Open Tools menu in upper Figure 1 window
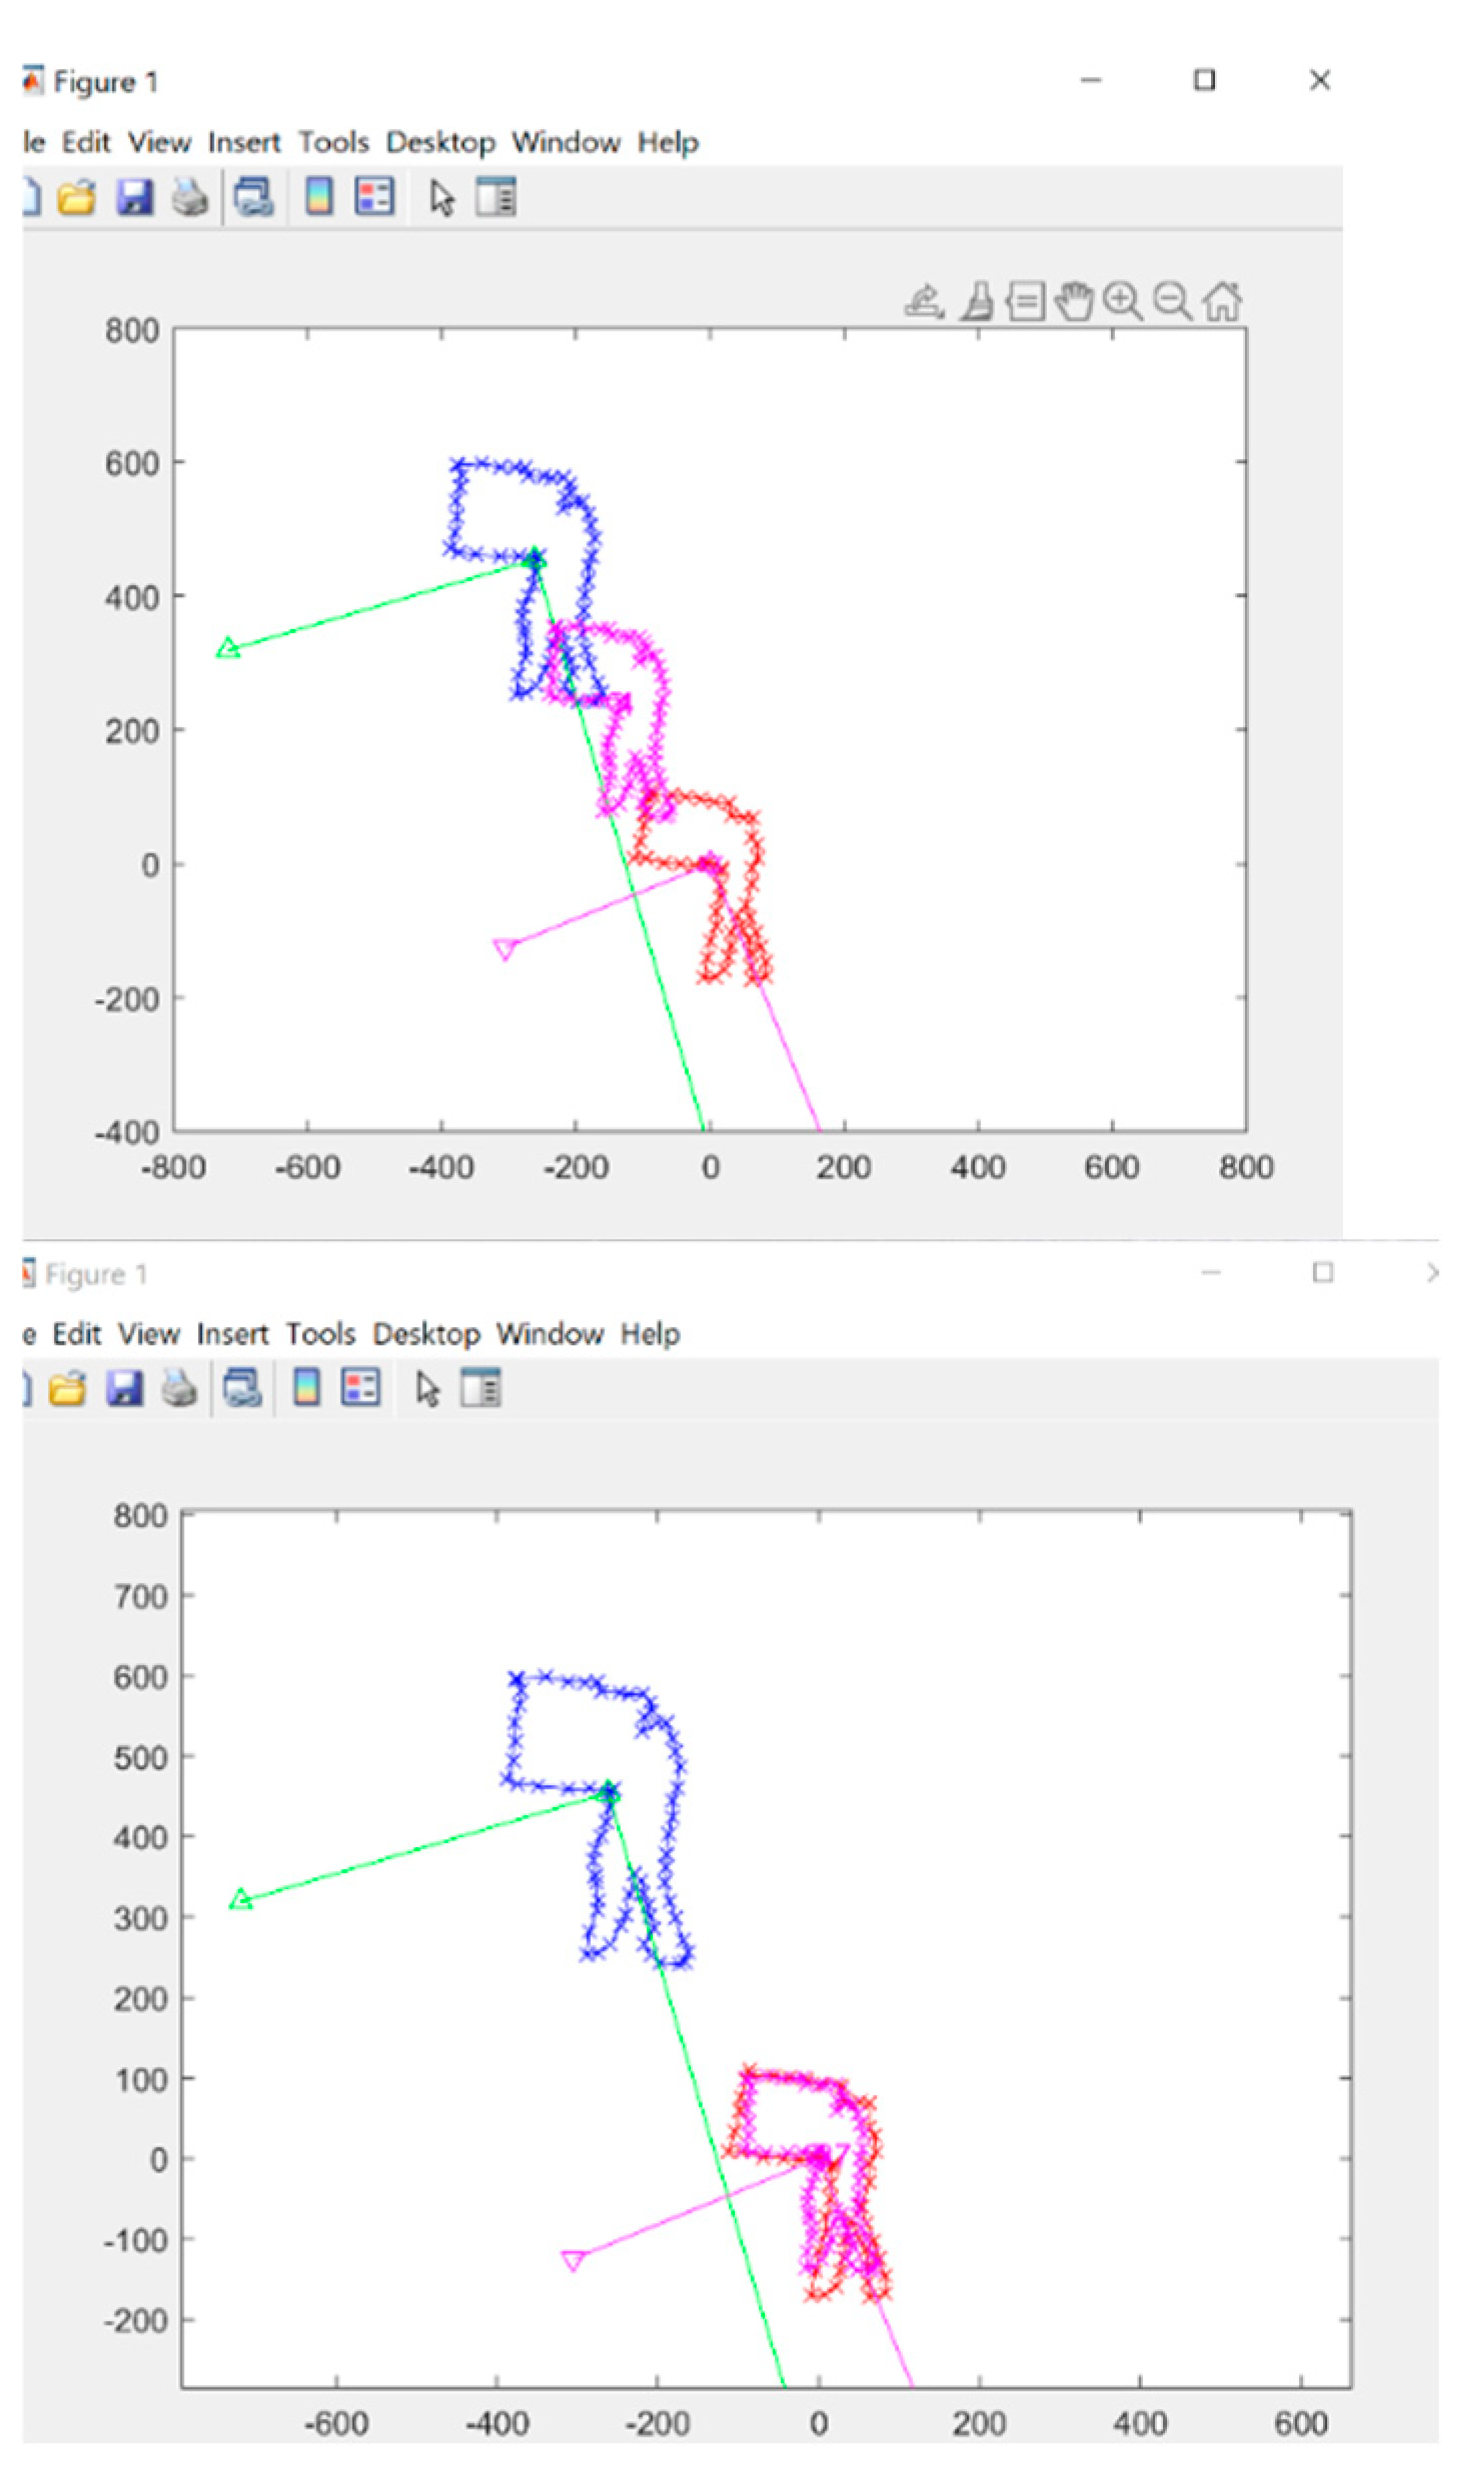 (x=334, y=142)
